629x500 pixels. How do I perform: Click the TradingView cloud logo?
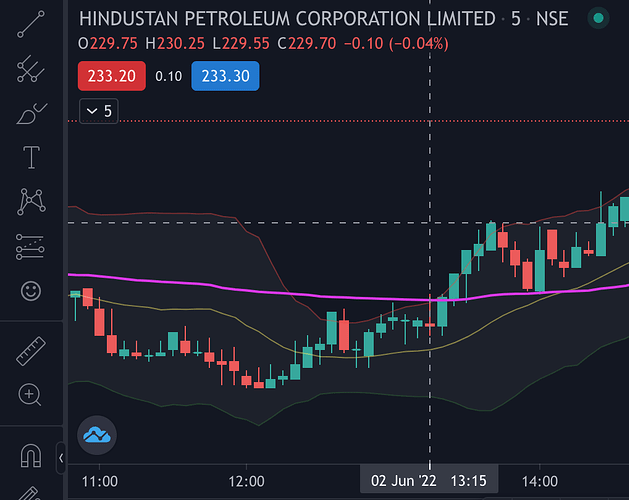pyautogui.click(x=98, y=435)
